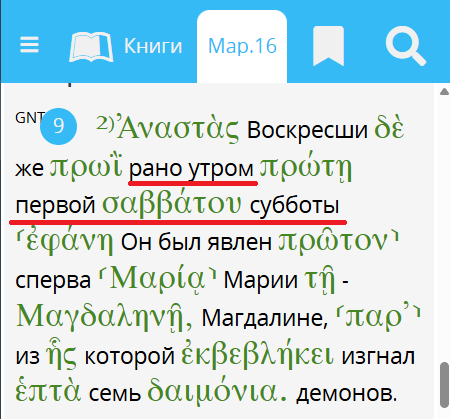Click the vertical scrollbar thumb
450x419 pixels.
click(444, 385)
